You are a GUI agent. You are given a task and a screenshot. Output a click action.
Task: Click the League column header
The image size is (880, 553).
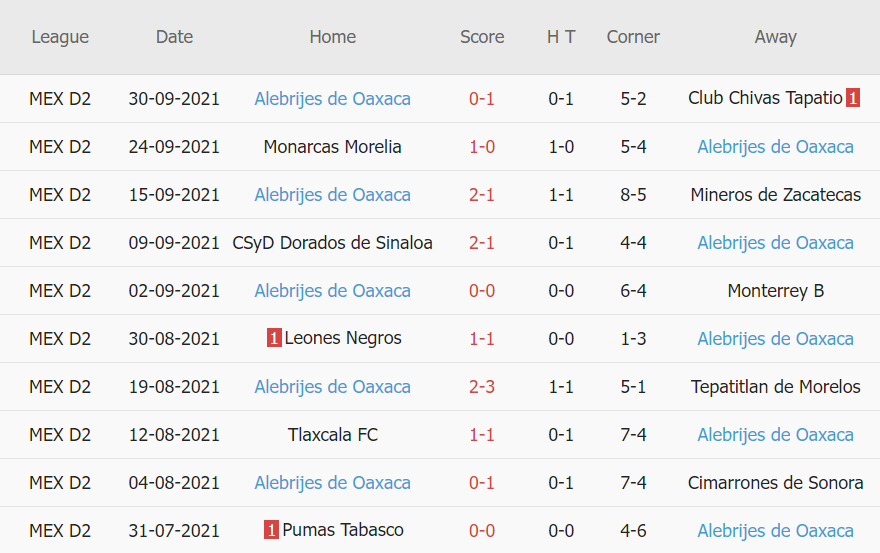[x=60, y=37]
